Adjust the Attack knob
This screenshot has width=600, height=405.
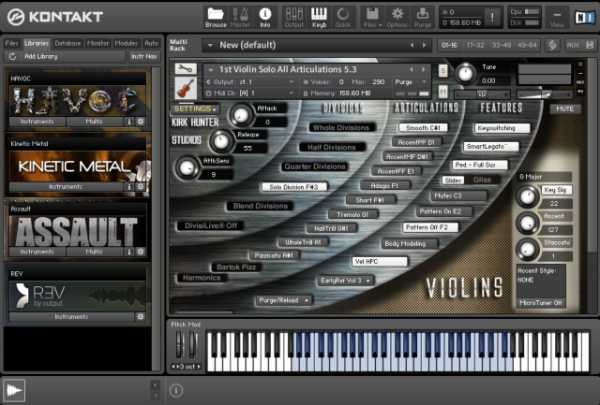click(x=241, y=115)
